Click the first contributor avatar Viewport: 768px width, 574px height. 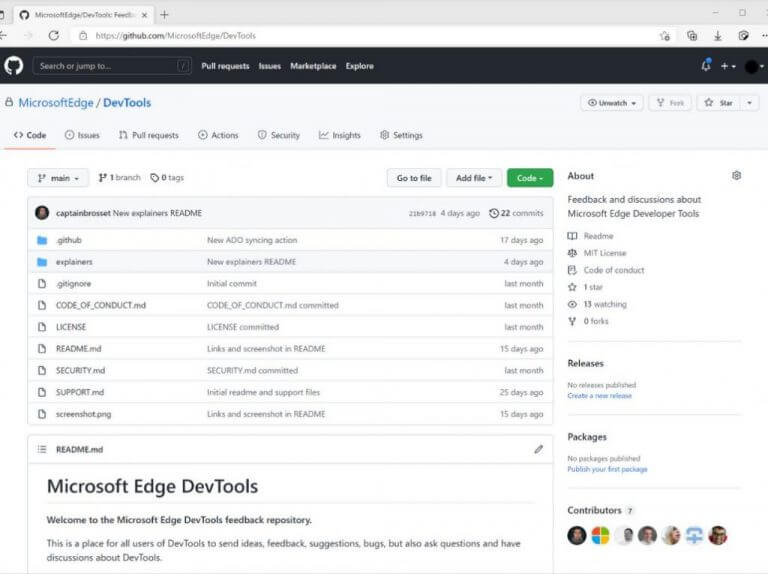click(576, 535)
